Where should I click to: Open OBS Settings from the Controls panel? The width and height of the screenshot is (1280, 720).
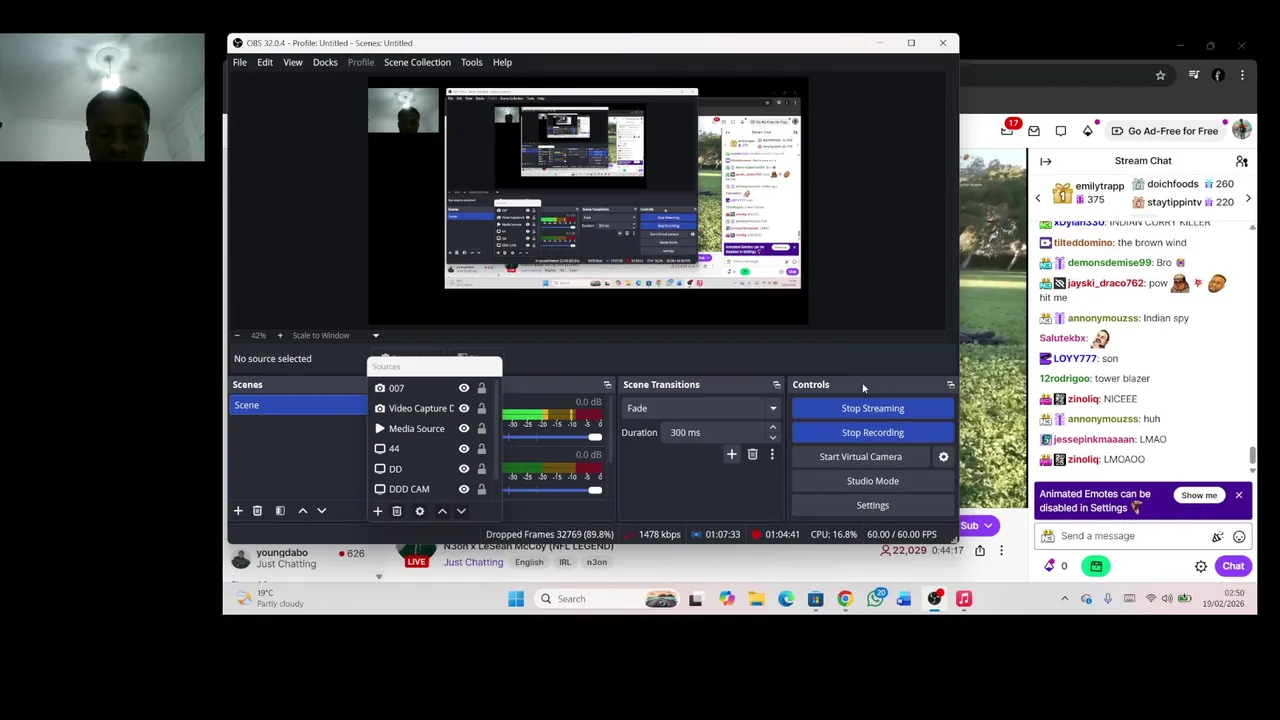[x=873, y=506]
